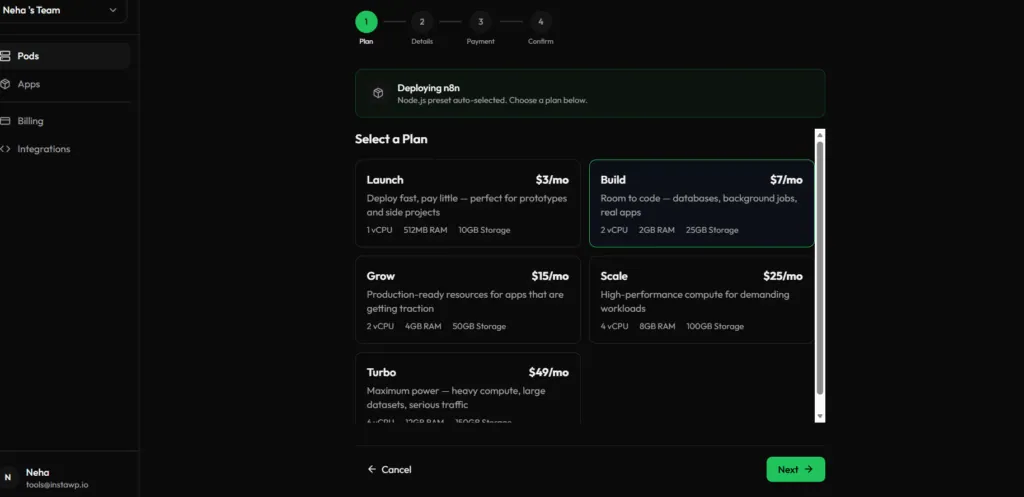Click the N user avatar icon
Image resolution: width=1024 pixels, height=497 pixels.
[8, 477]
